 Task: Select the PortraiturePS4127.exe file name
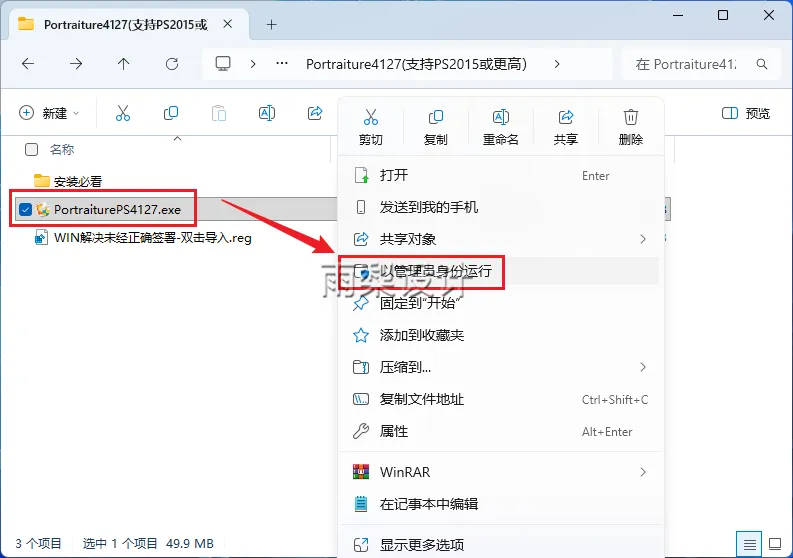pyautogui.click(x=117, y=209)
